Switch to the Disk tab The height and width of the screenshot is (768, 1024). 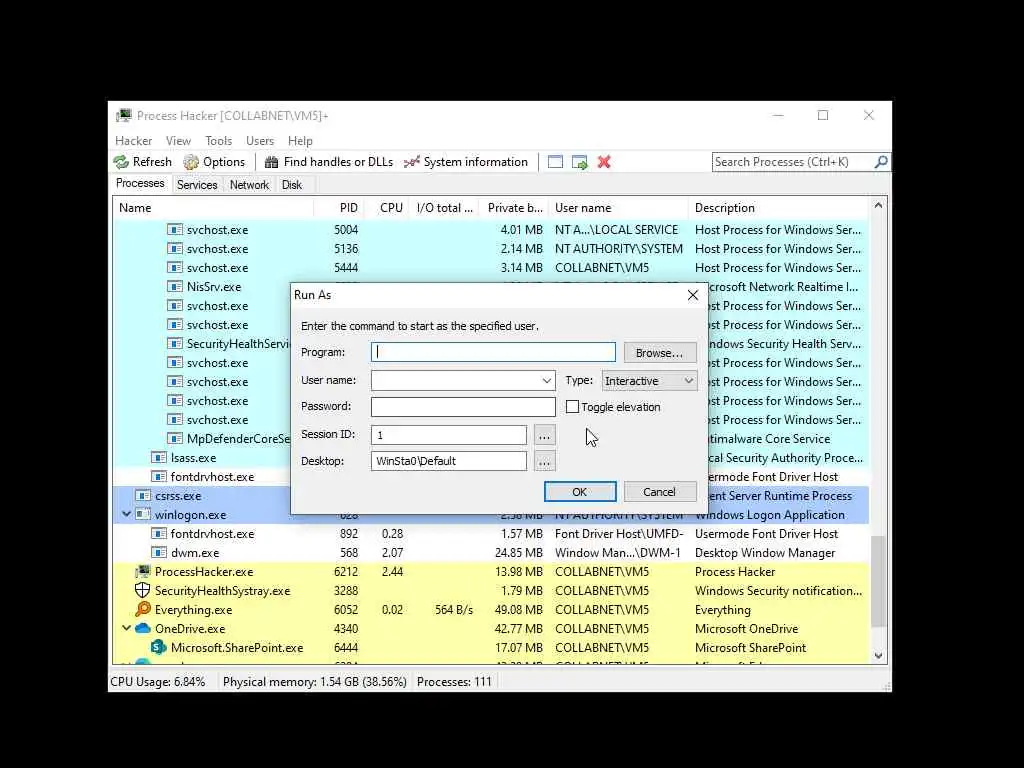tap(292, 185)
